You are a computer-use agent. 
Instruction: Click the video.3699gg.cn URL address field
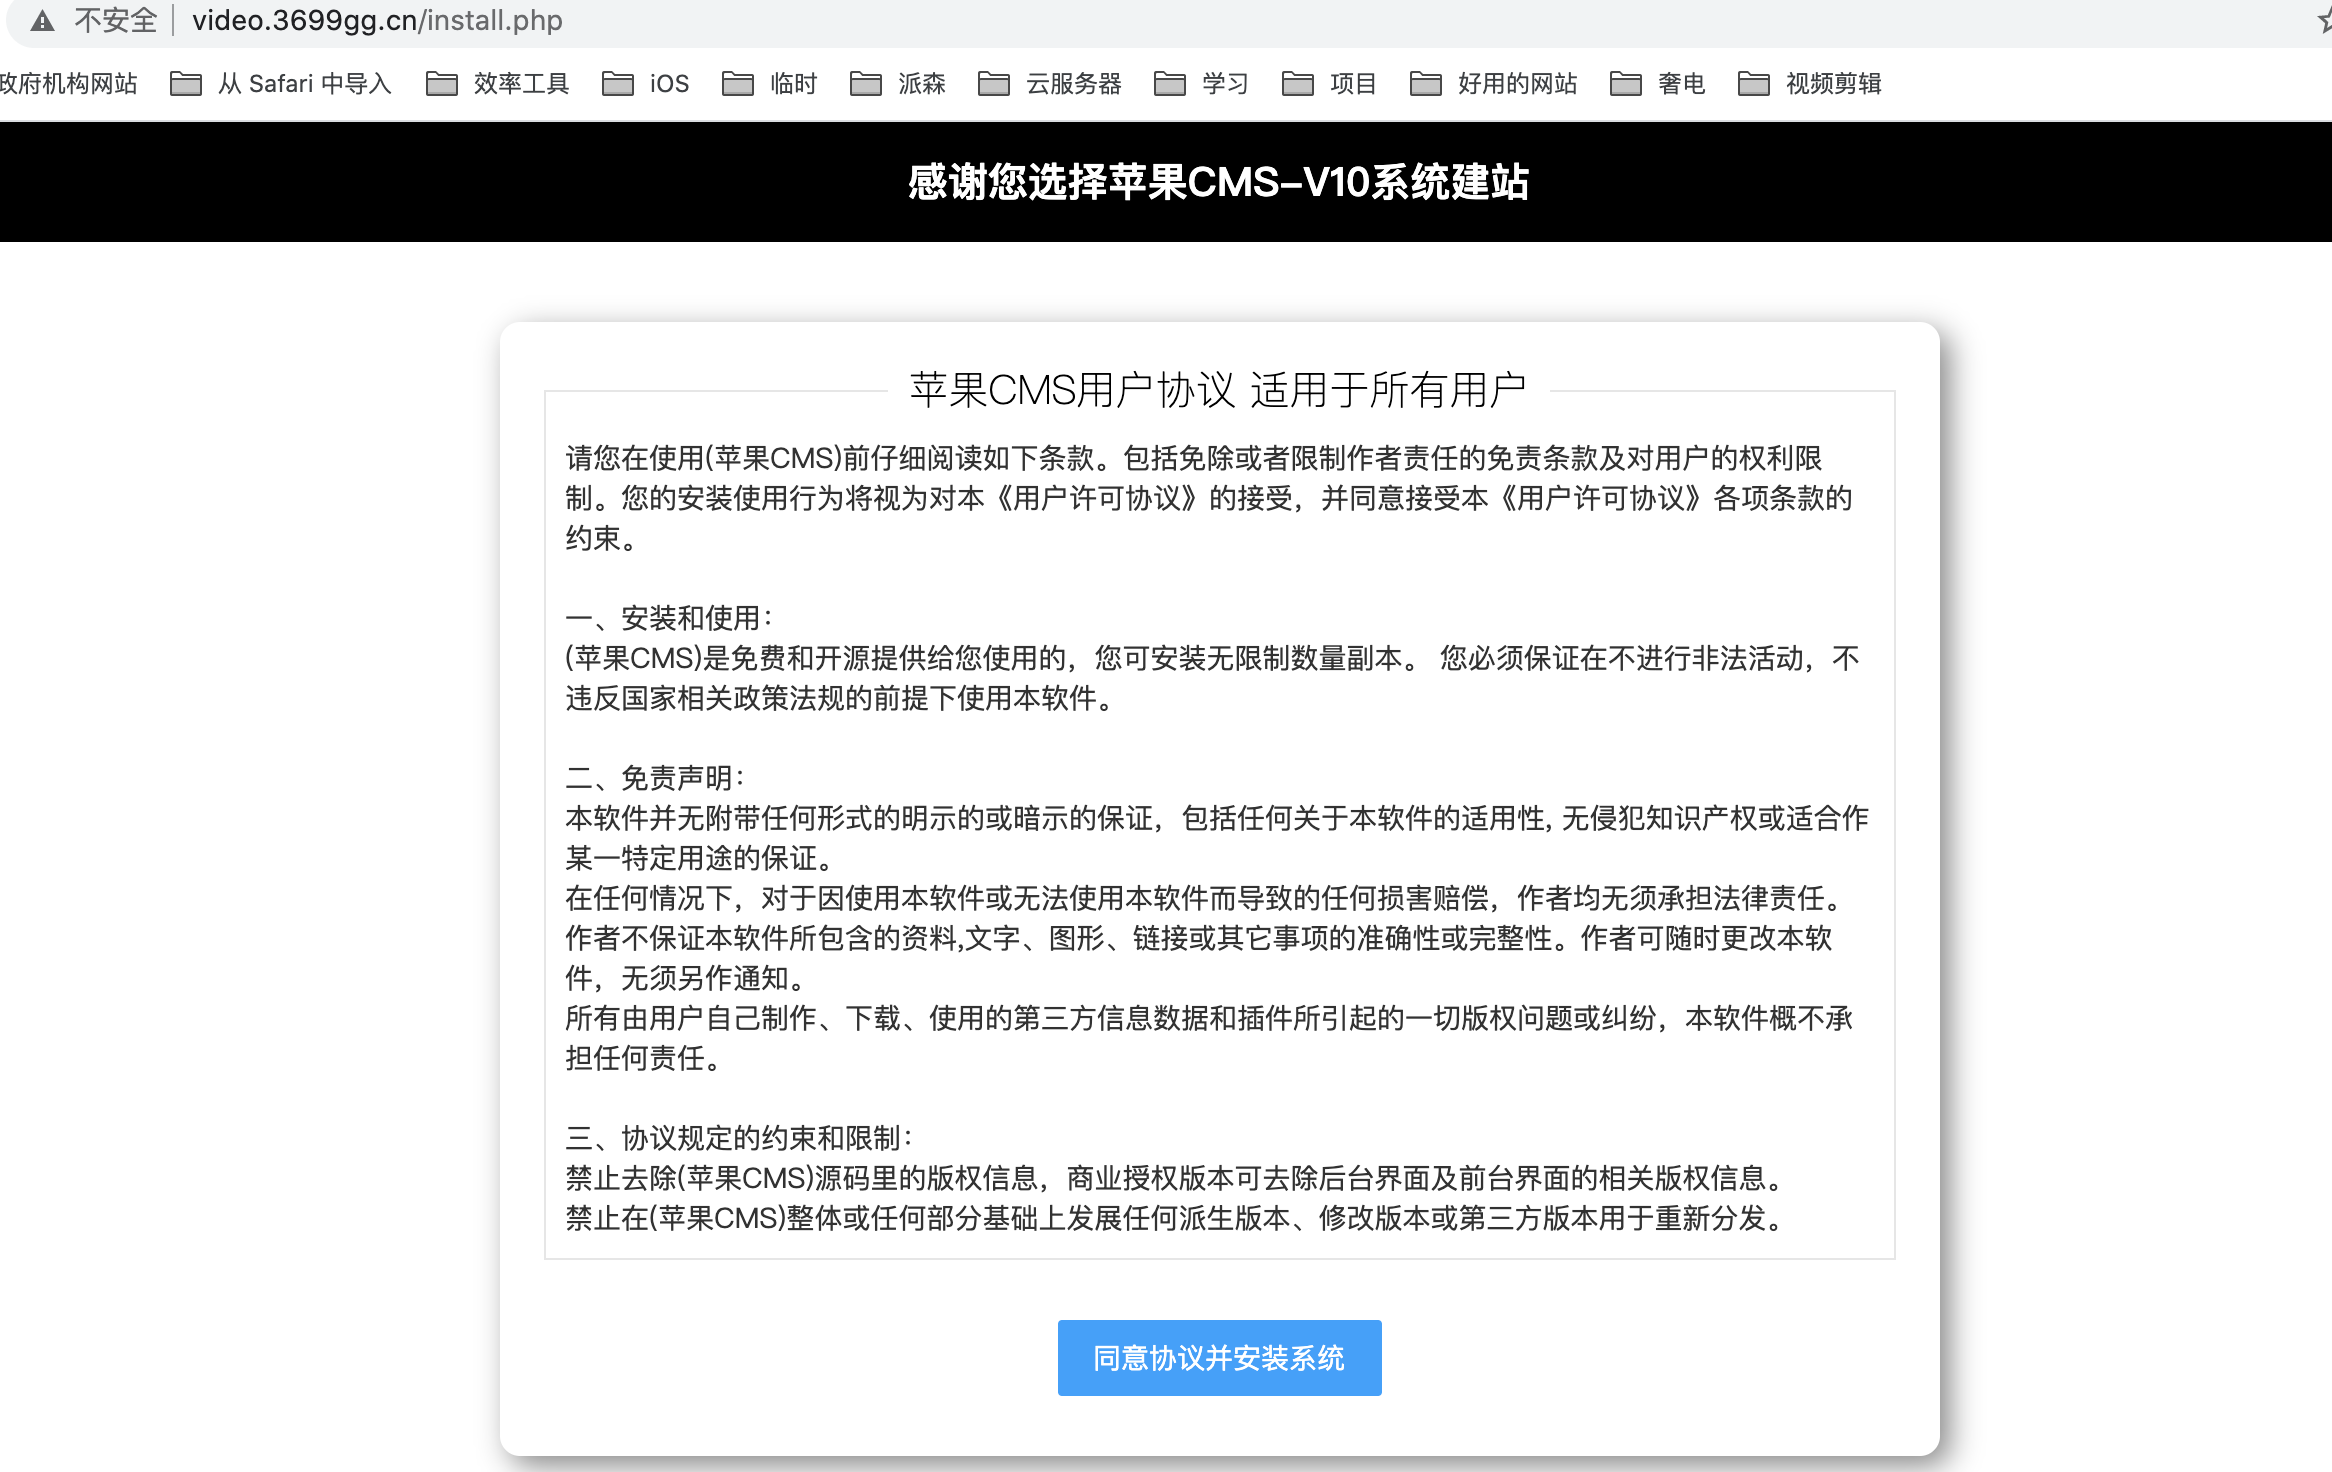point(377,21)
